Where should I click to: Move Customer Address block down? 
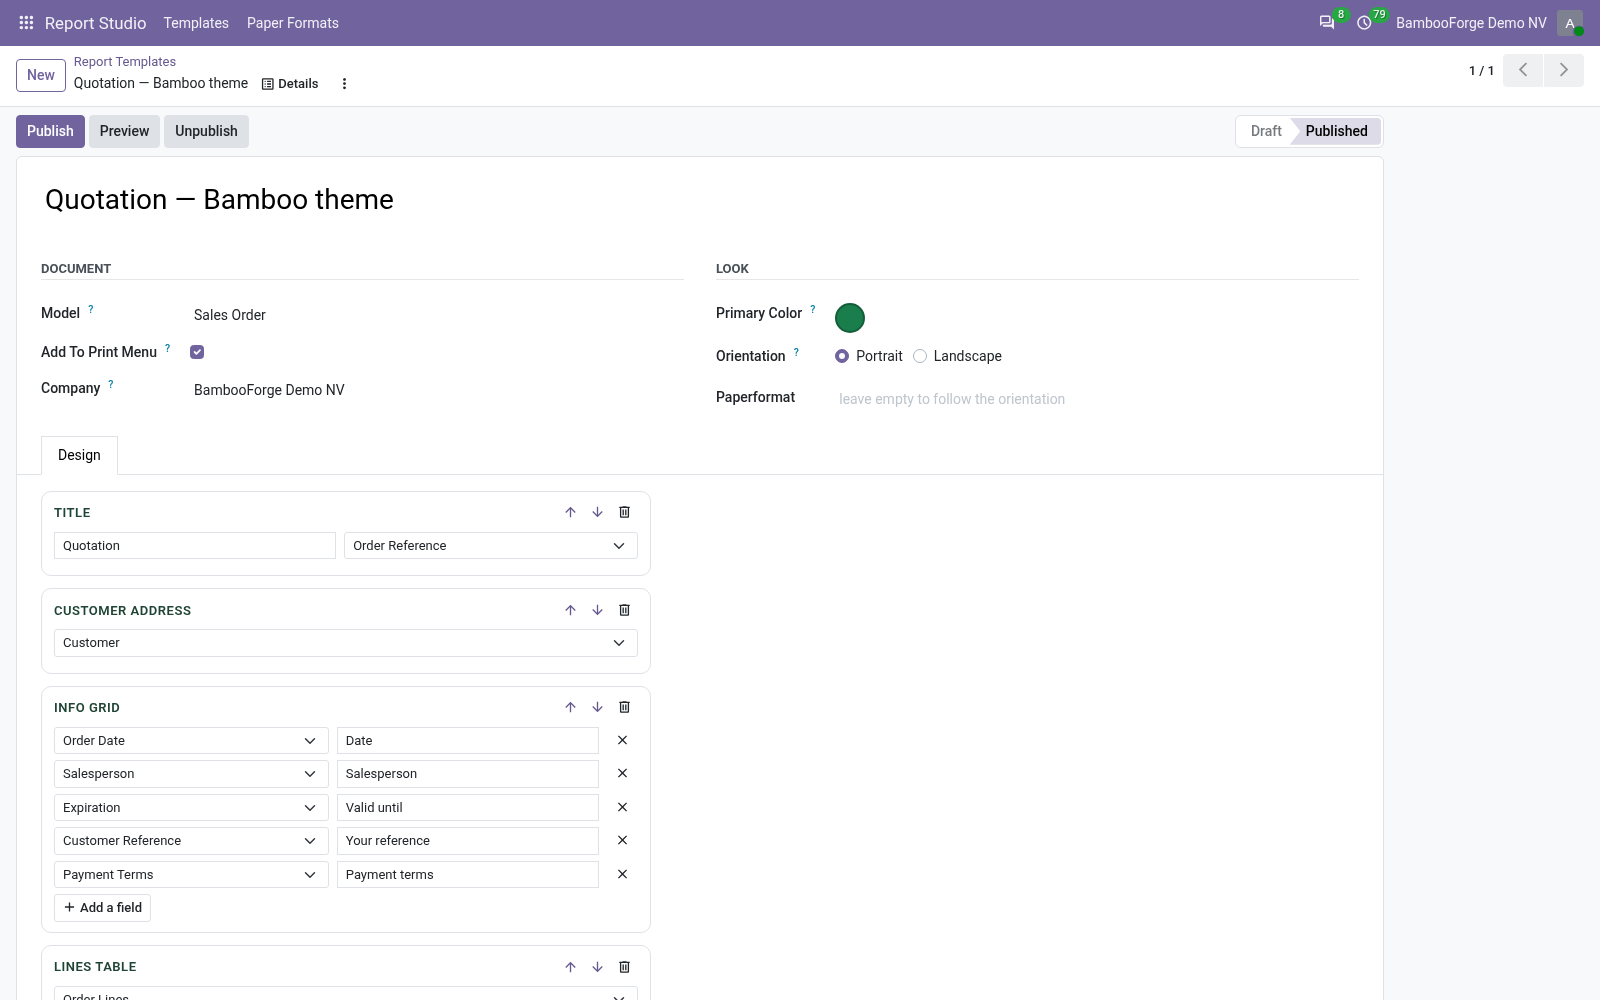pyautogui.click(x=597, y=610)
